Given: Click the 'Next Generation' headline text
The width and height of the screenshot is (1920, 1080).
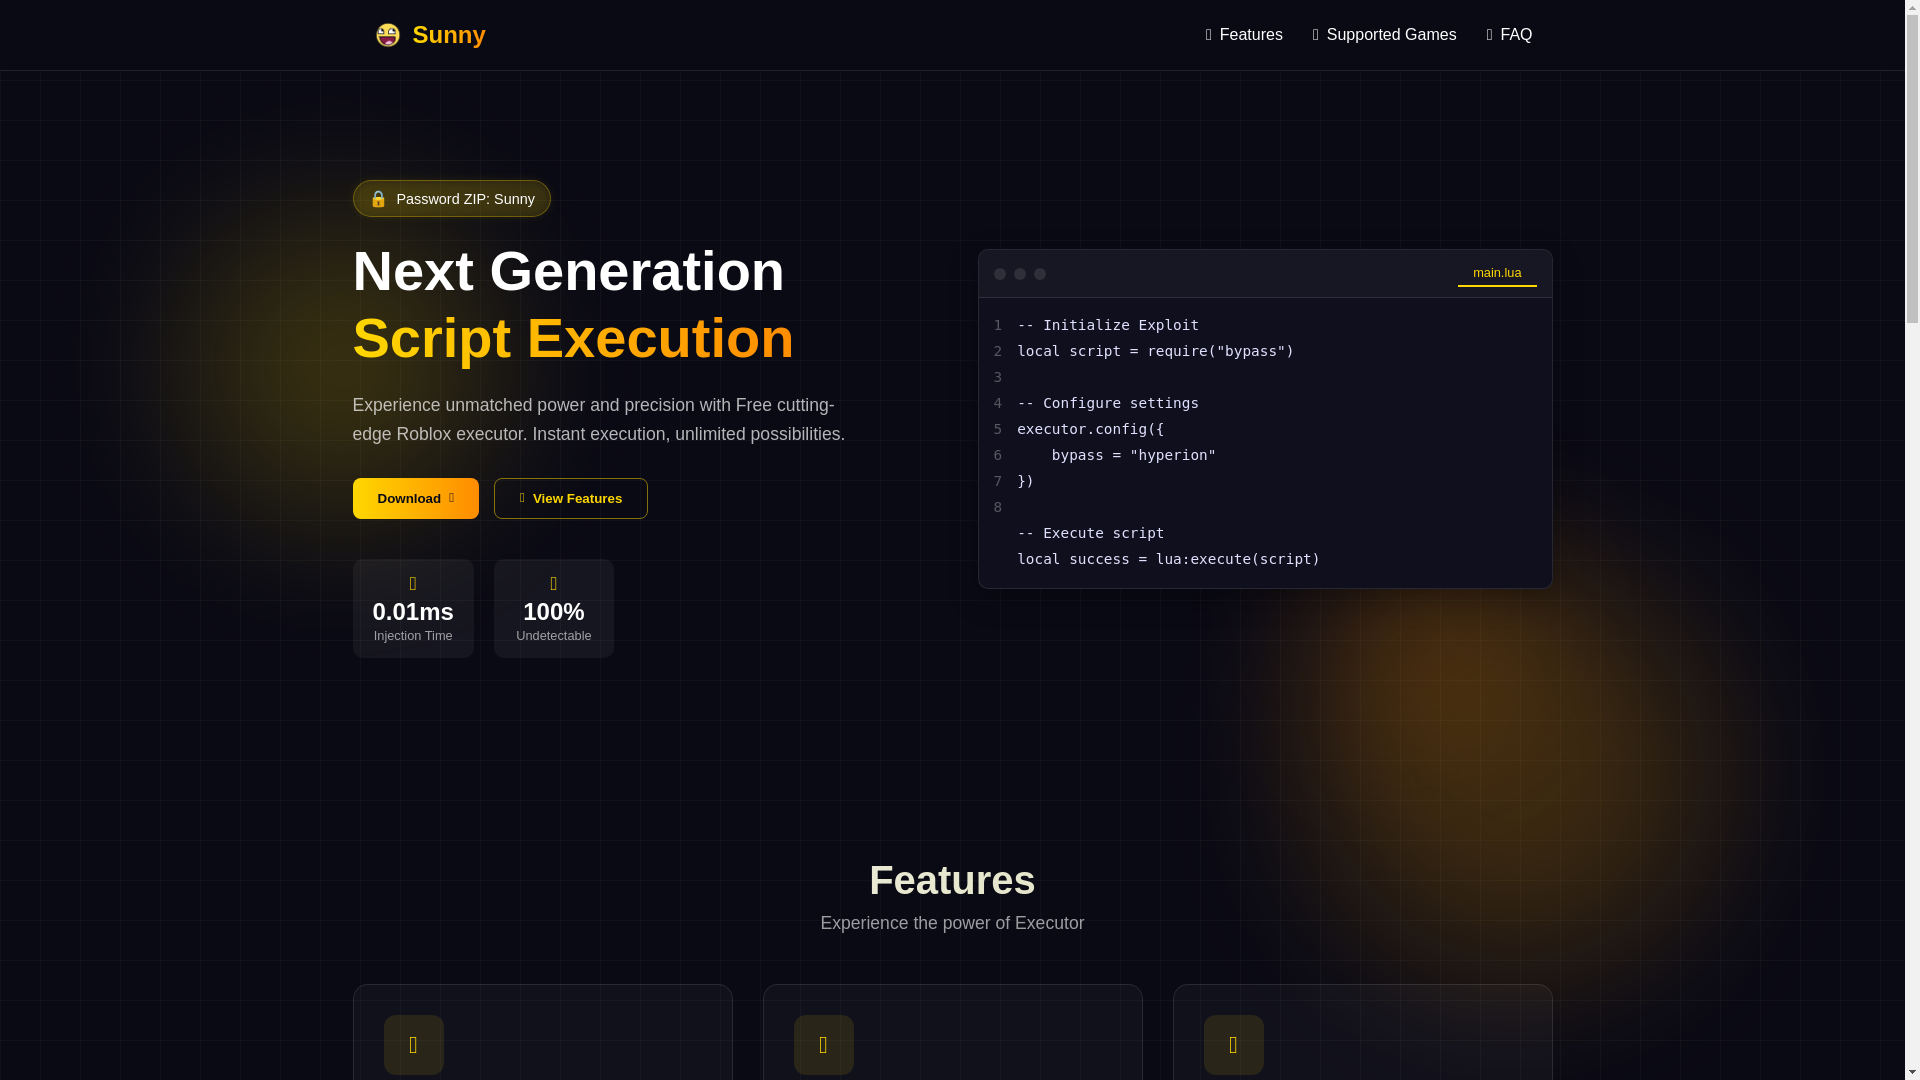Looking at the screenshot, I should [568, 271].
